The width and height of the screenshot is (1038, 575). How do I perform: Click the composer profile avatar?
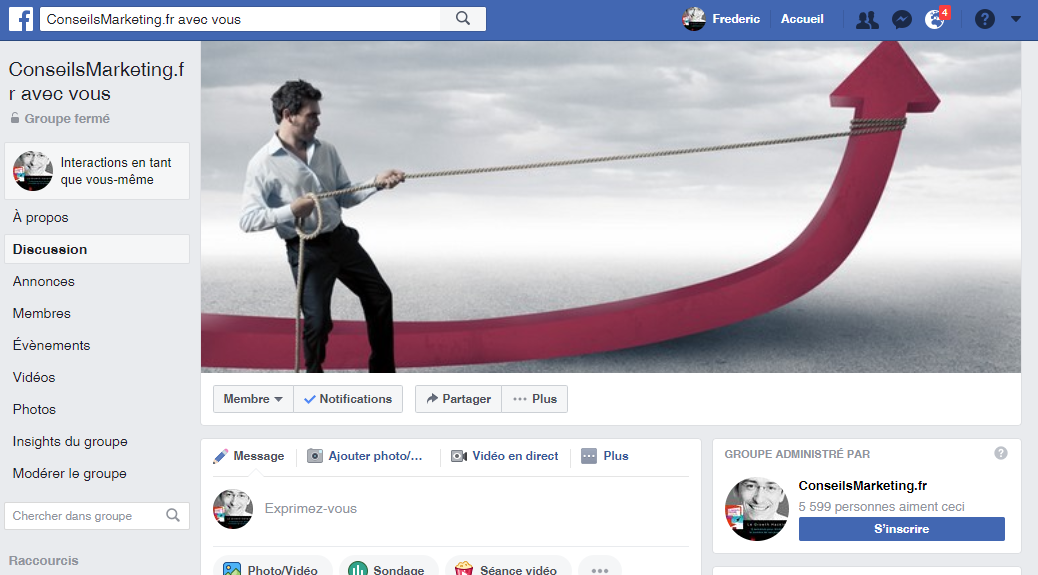[x=233, y=509]
